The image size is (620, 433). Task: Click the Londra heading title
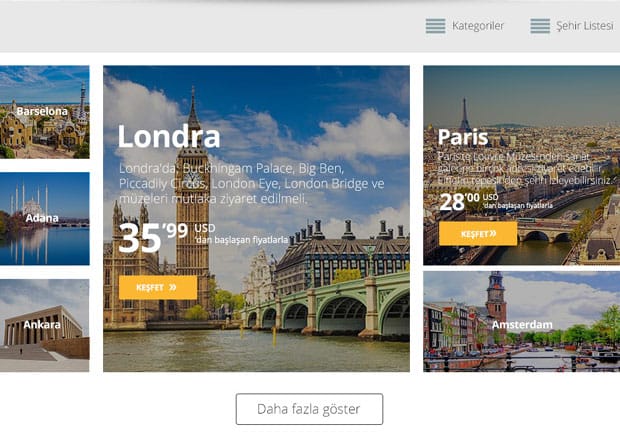169,137
